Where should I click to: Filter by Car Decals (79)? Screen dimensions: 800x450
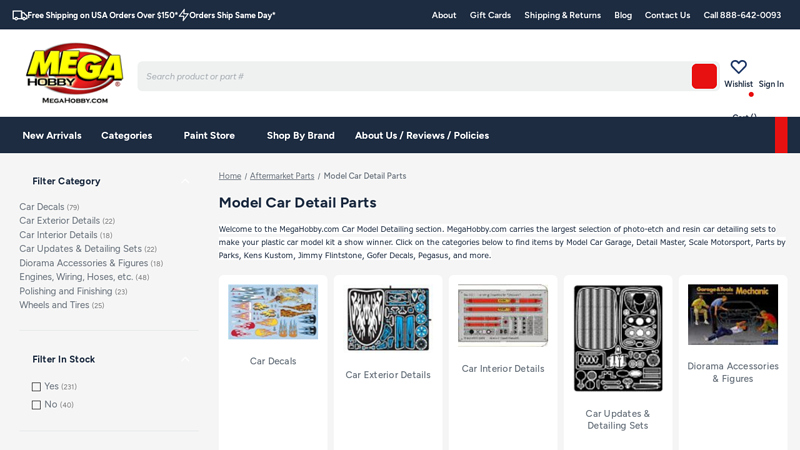point(49,207)
